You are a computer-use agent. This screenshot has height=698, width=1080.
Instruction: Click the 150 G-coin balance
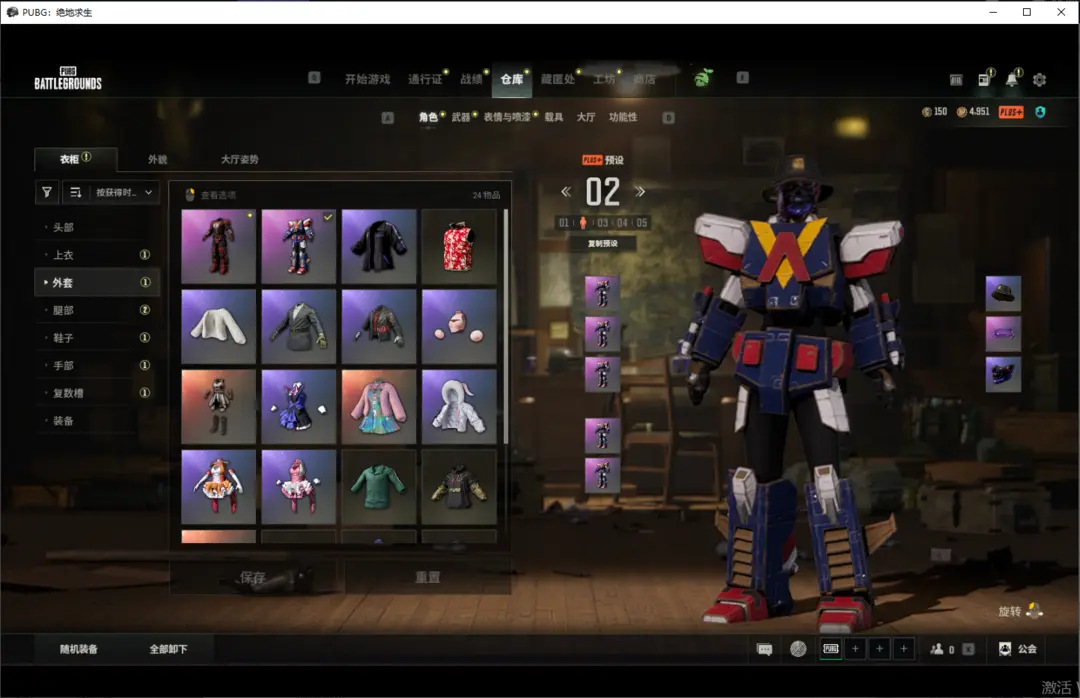point(935,112)
